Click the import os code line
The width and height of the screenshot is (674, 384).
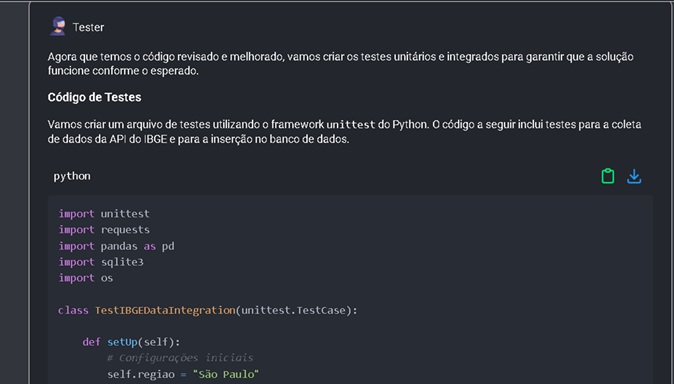[86, 278]
